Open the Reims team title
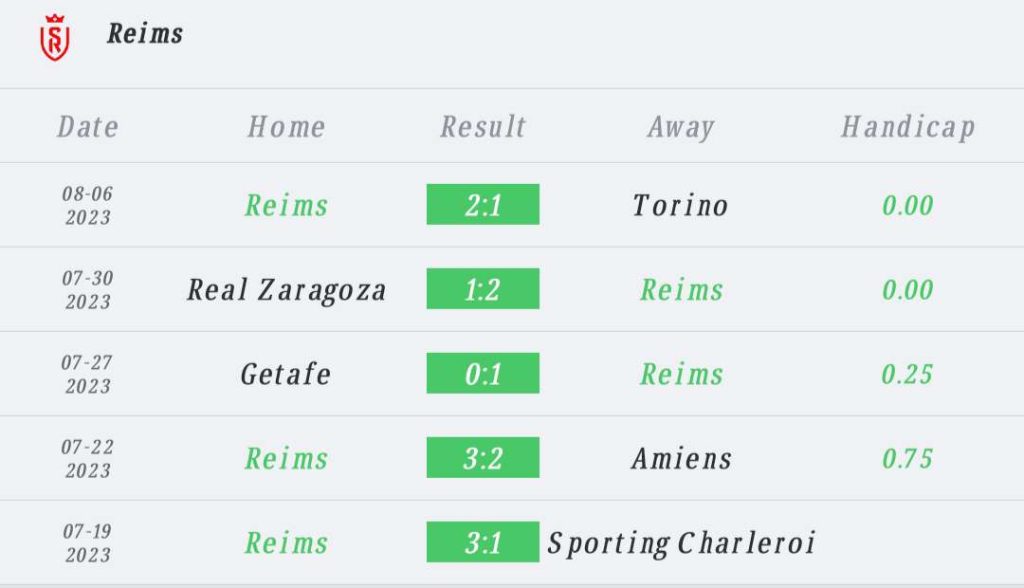Screen dimensions: 1024x588 tap(145, 33)
